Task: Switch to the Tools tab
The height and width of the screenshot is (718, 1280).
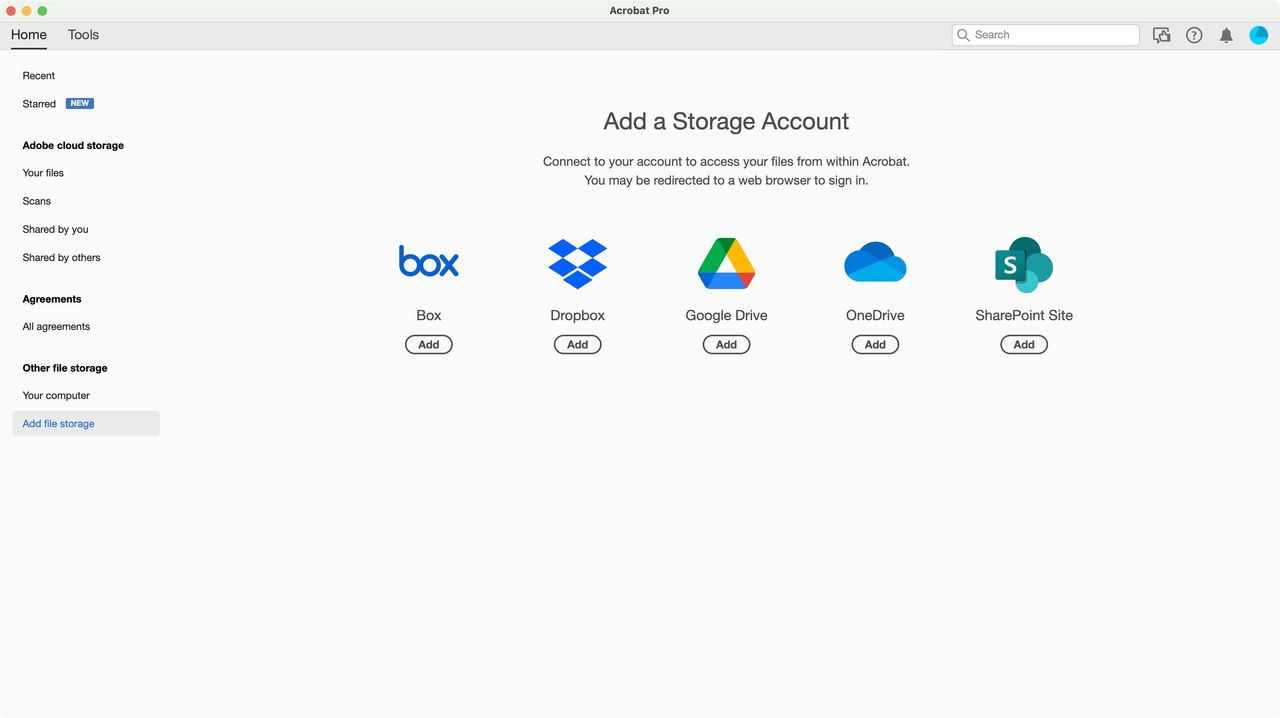Action: pyautogui.click(x=83, y=35)
